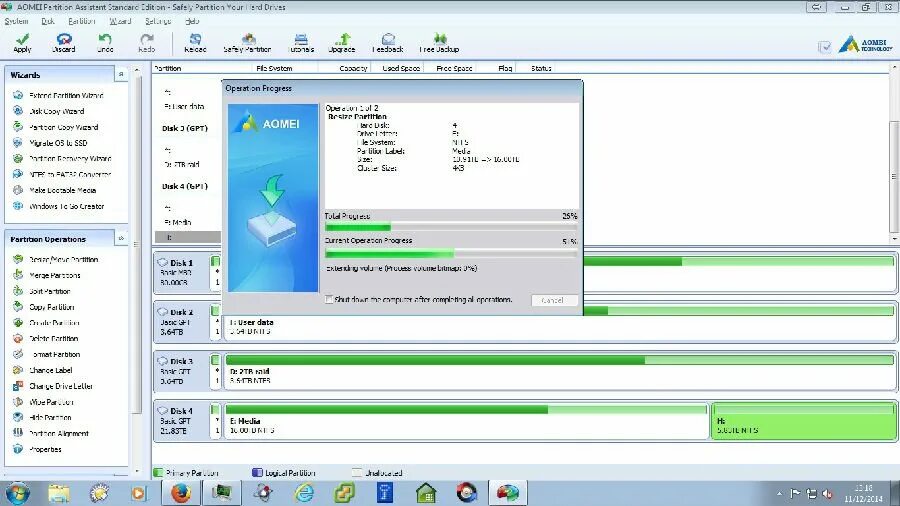Viewport: 900px width, 506px height.
Task: Open NTFS to FAT32 Converter
Action: (70, 174)
